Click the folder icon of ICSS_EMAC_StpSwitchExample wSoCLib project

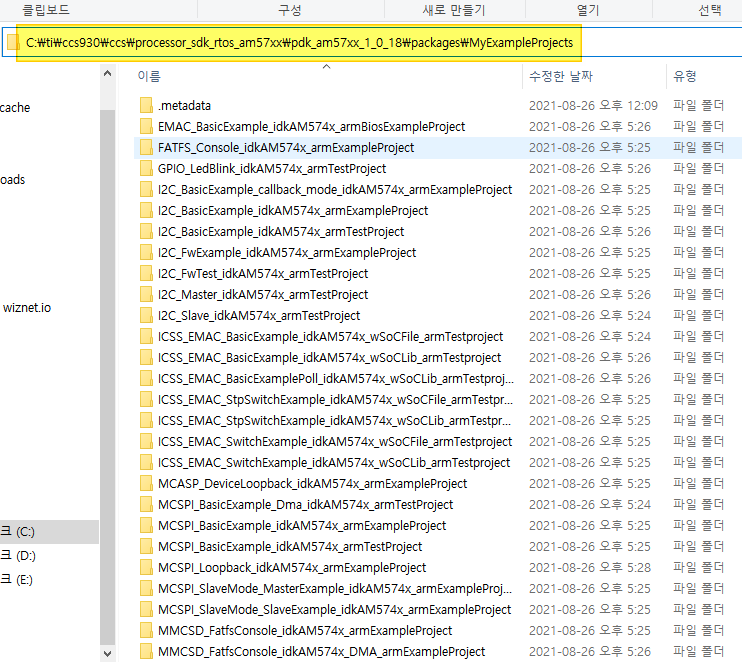pyautogui.click(x=146, y=420)
